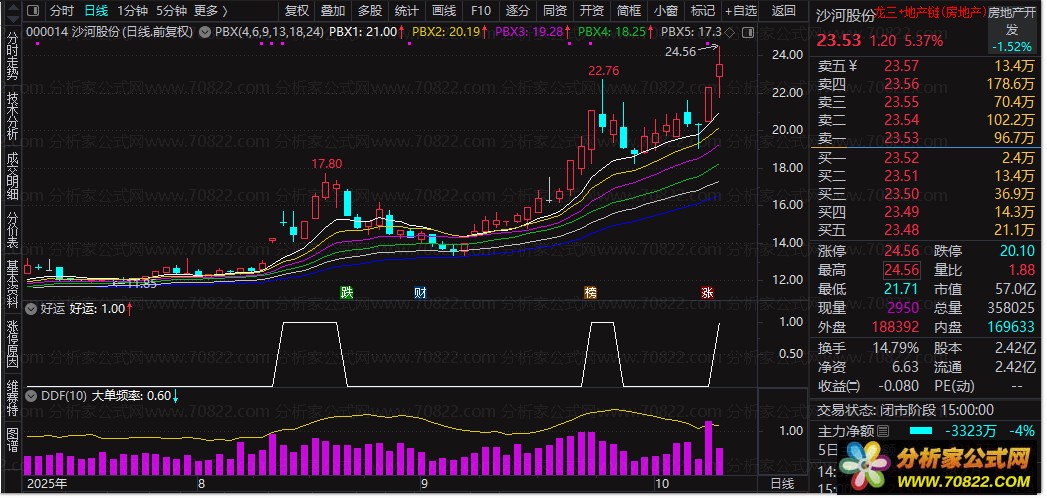The width and height of the screenshot is (1047, 498).
Task: Switch to the 1分钟 period tab
Action: coord(132,11)
